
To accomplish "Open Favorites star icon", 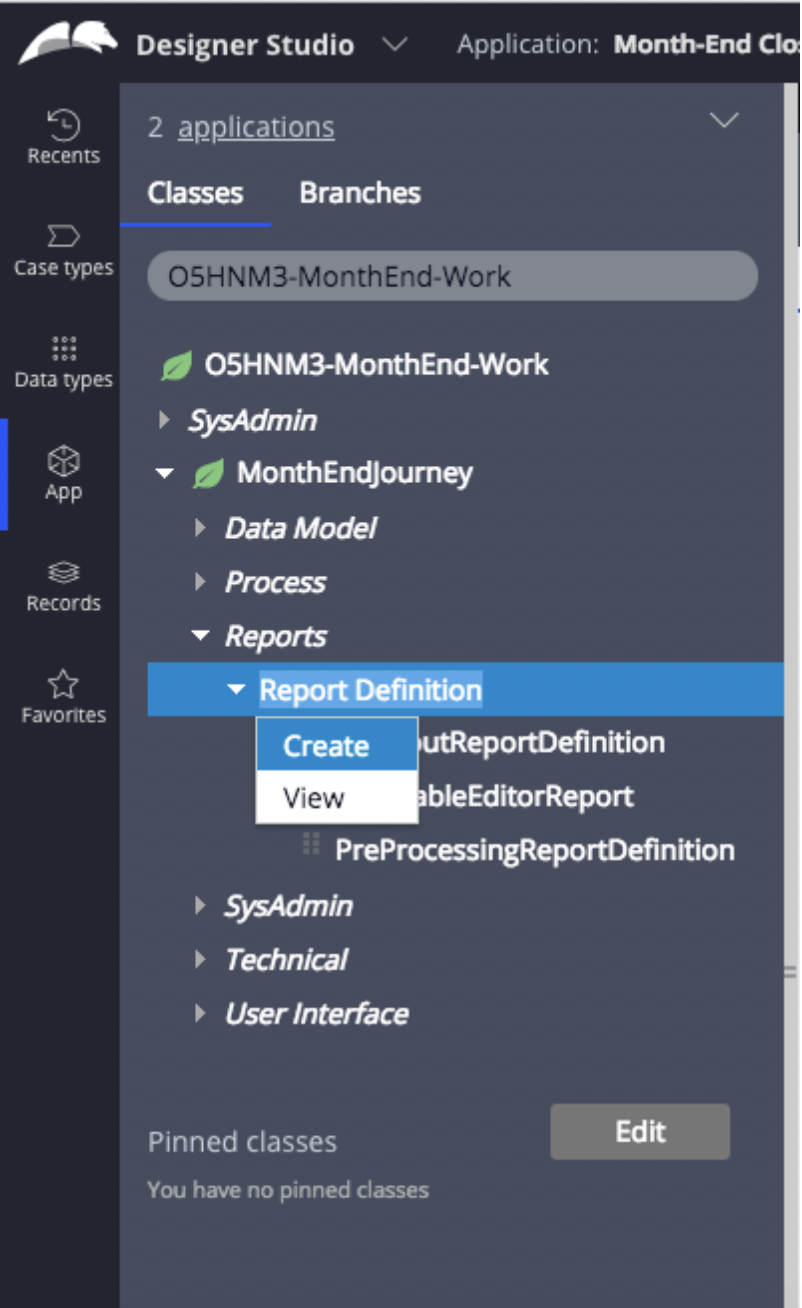I will [63, 684].
